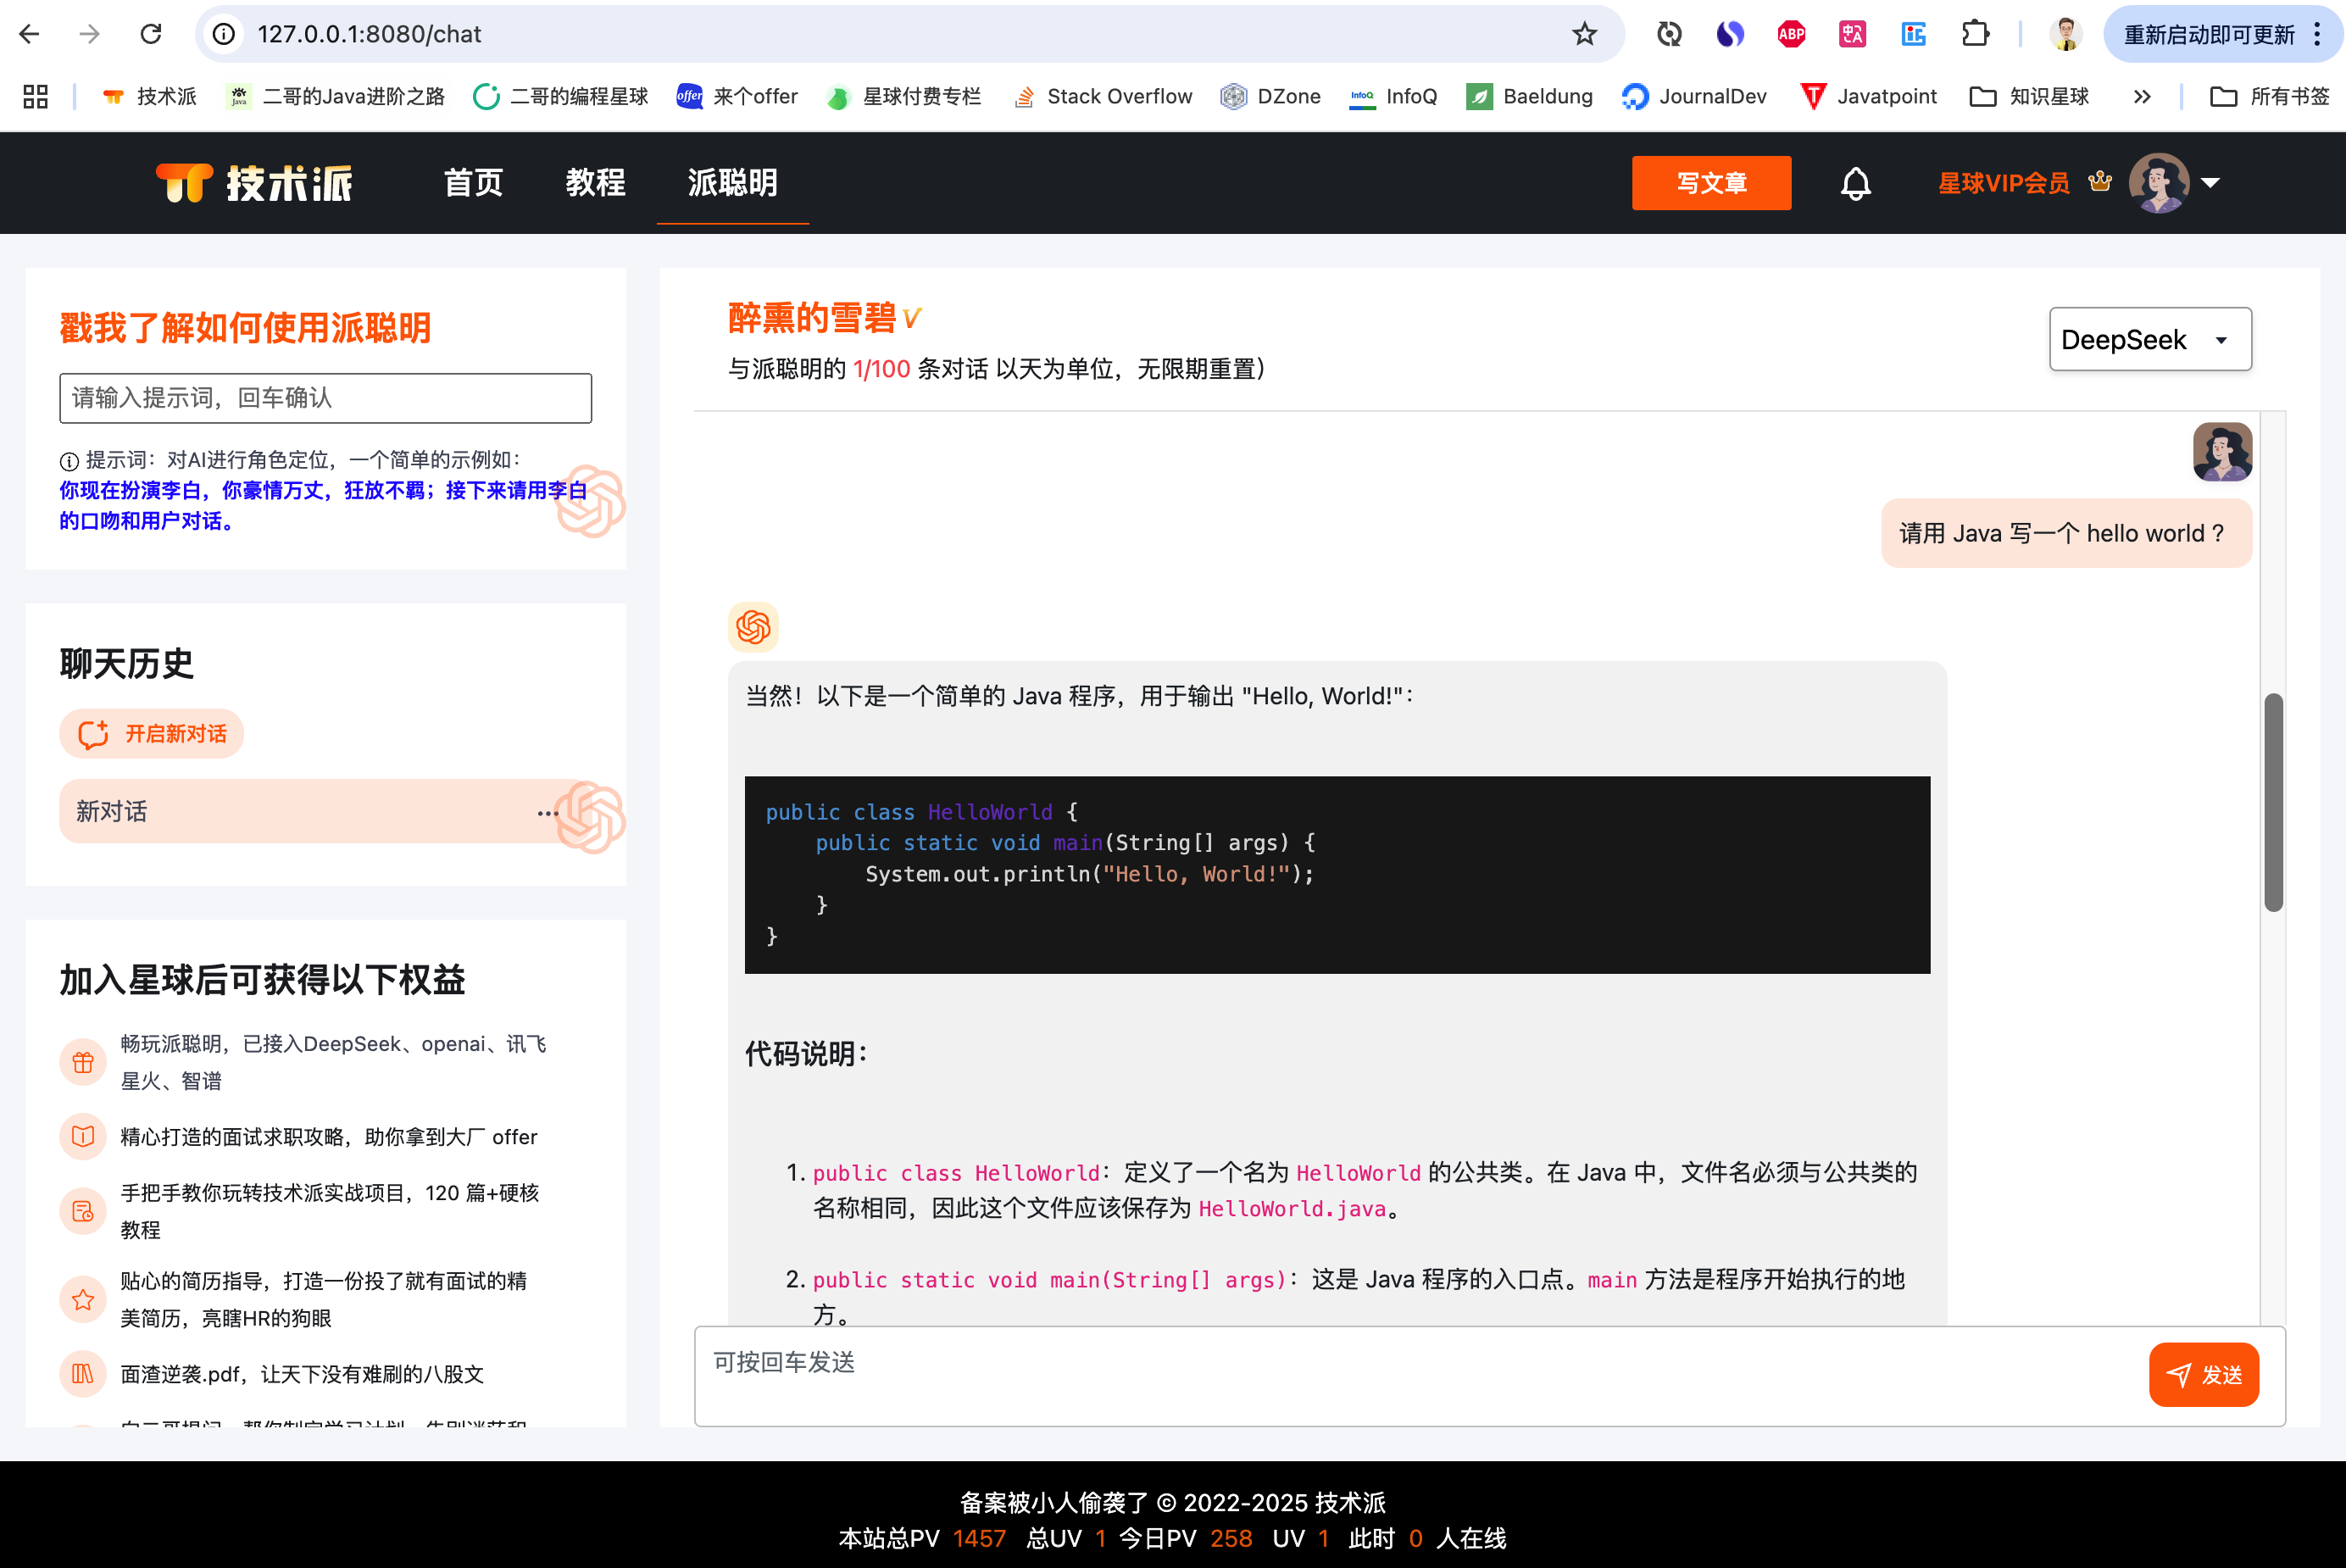Open the notification bell icon
The width and height of the screenshot is (2346, 1568).
[x=1855, y=183]
